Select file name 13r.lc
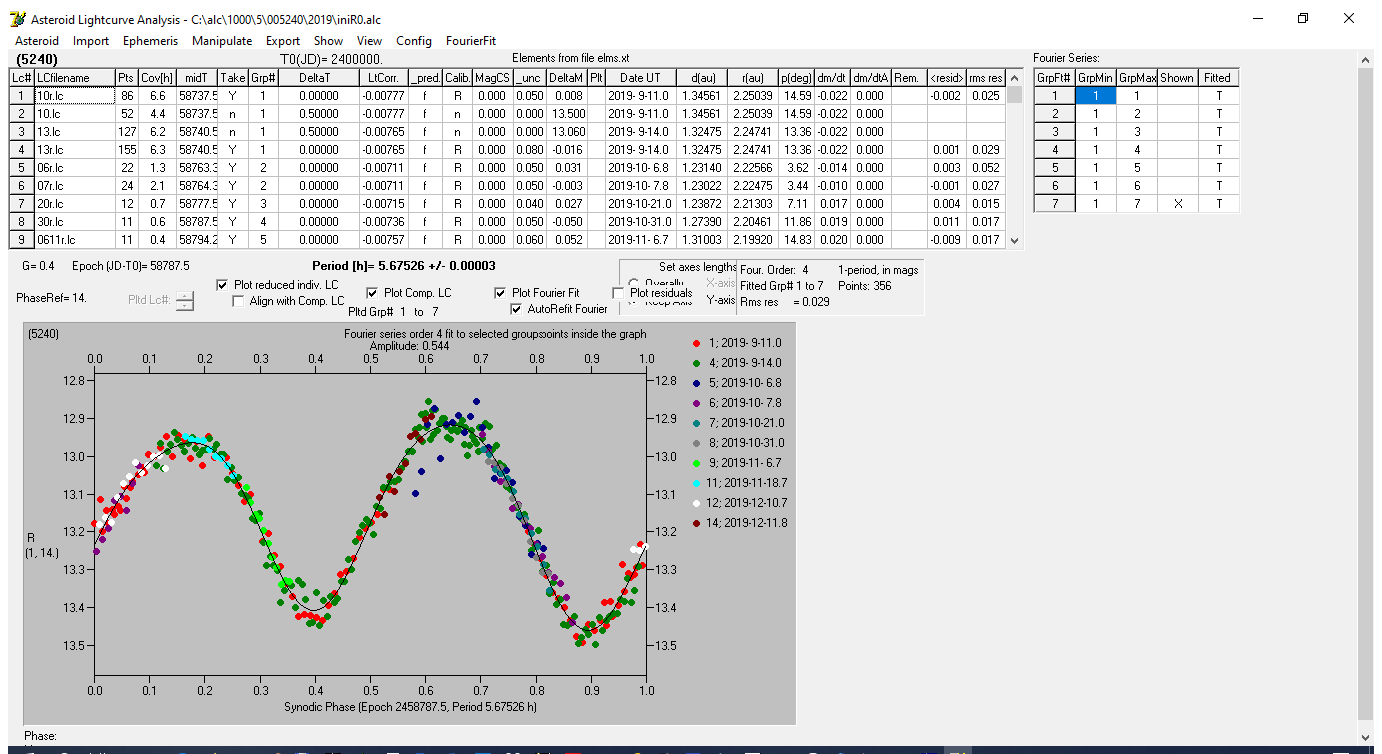1382x754 pixels. click(74, 149)
